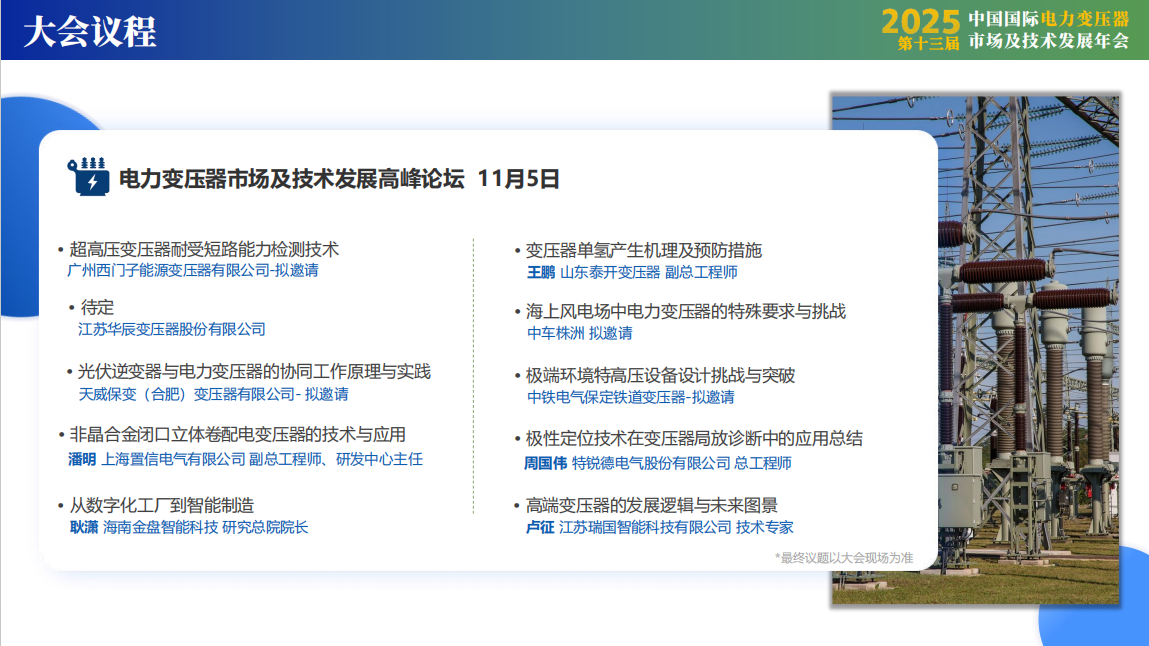Click 江苏华辰变压器股份有限公司 company line
This screenshot has width=1149, height=646.
click(x=172, y=330)
